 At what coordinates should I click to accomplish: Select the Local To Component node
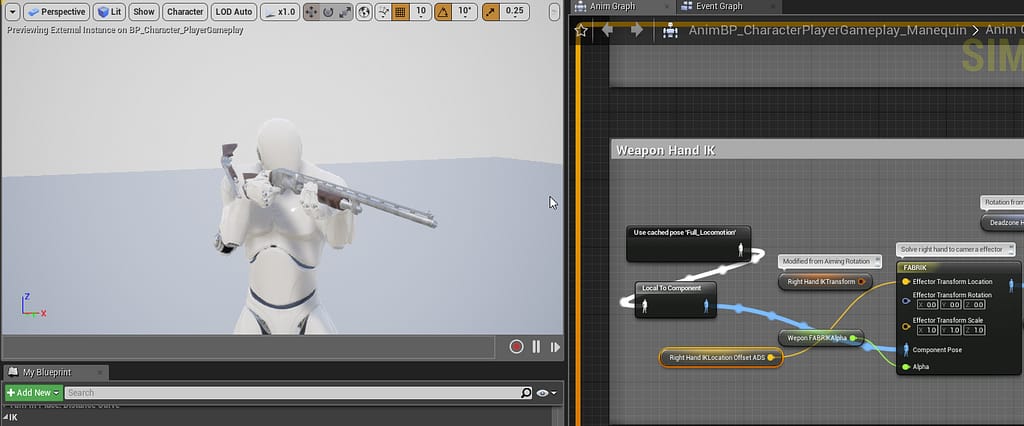(x=675, y=300)
